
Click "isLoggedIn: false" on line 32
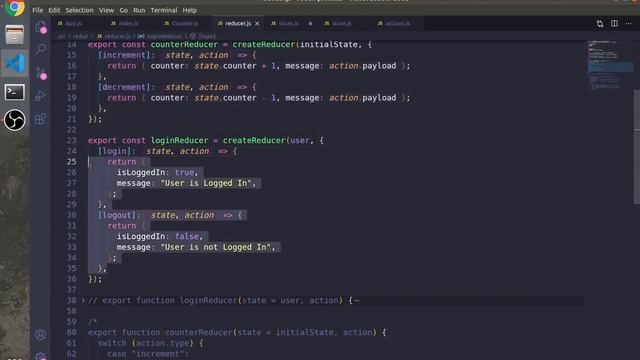tap(158, 236)
